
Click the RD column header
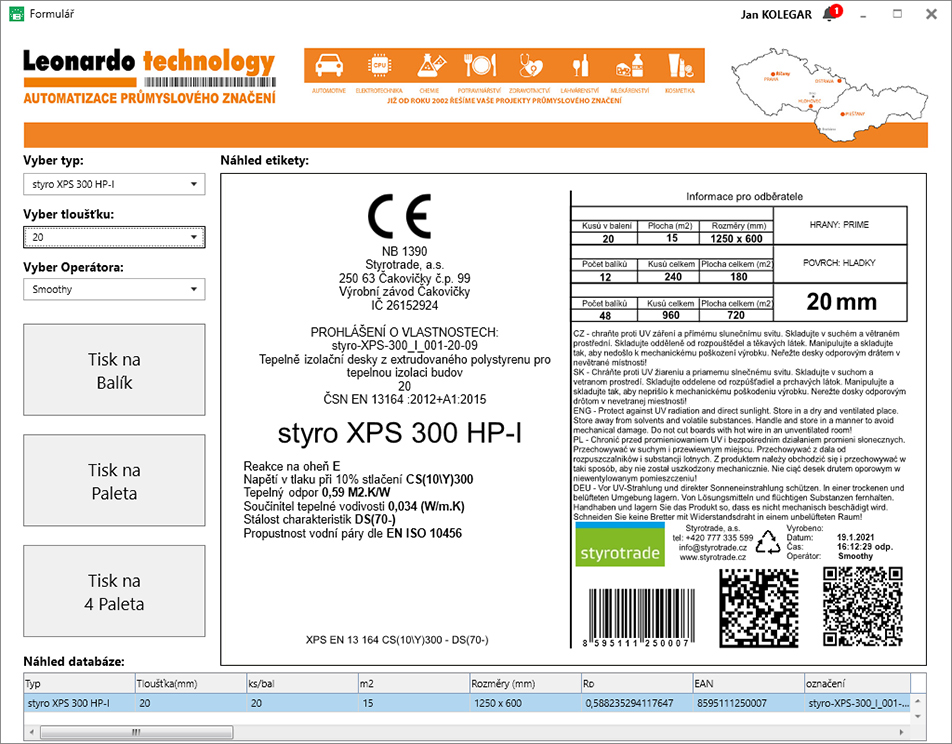tap(637, 683)
